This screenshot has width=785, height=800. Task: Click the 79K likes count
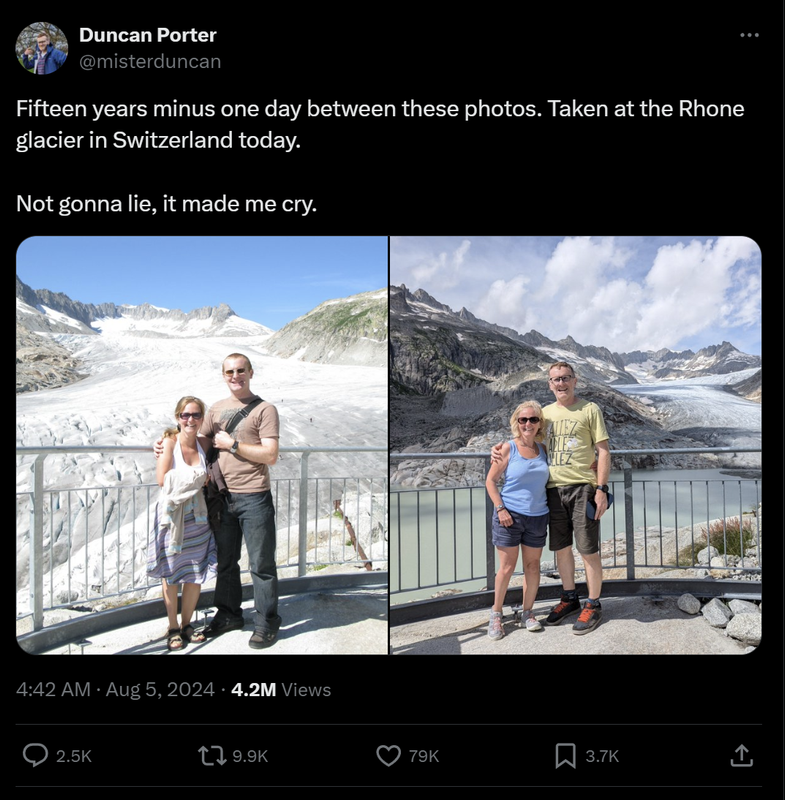pyautogui.click(x=424, y=756)
